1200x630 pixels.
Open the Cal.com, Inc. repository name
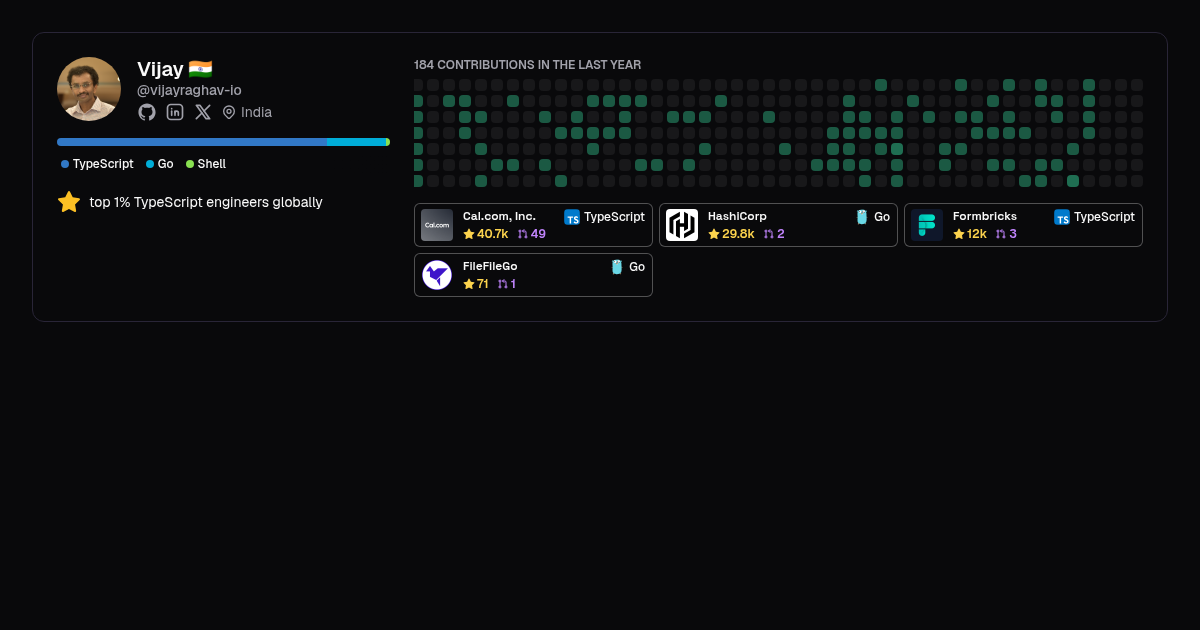pyautogui.click(x=499, y=216)
